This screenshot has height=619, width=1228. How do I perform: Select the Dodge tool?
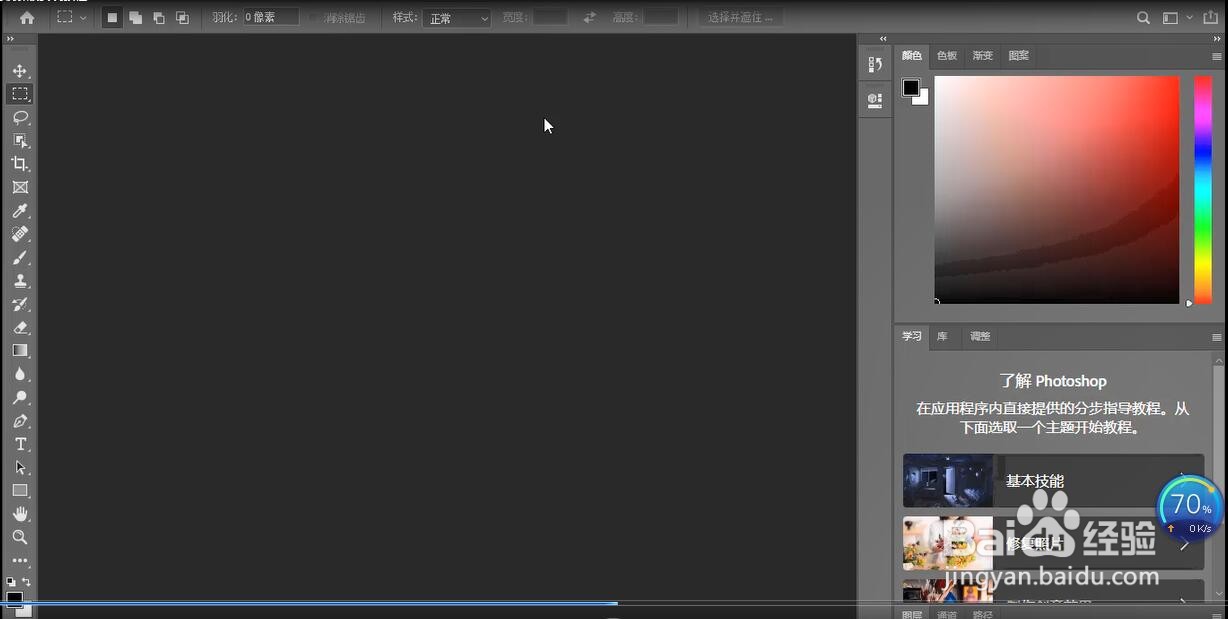(x=20, y=398)
